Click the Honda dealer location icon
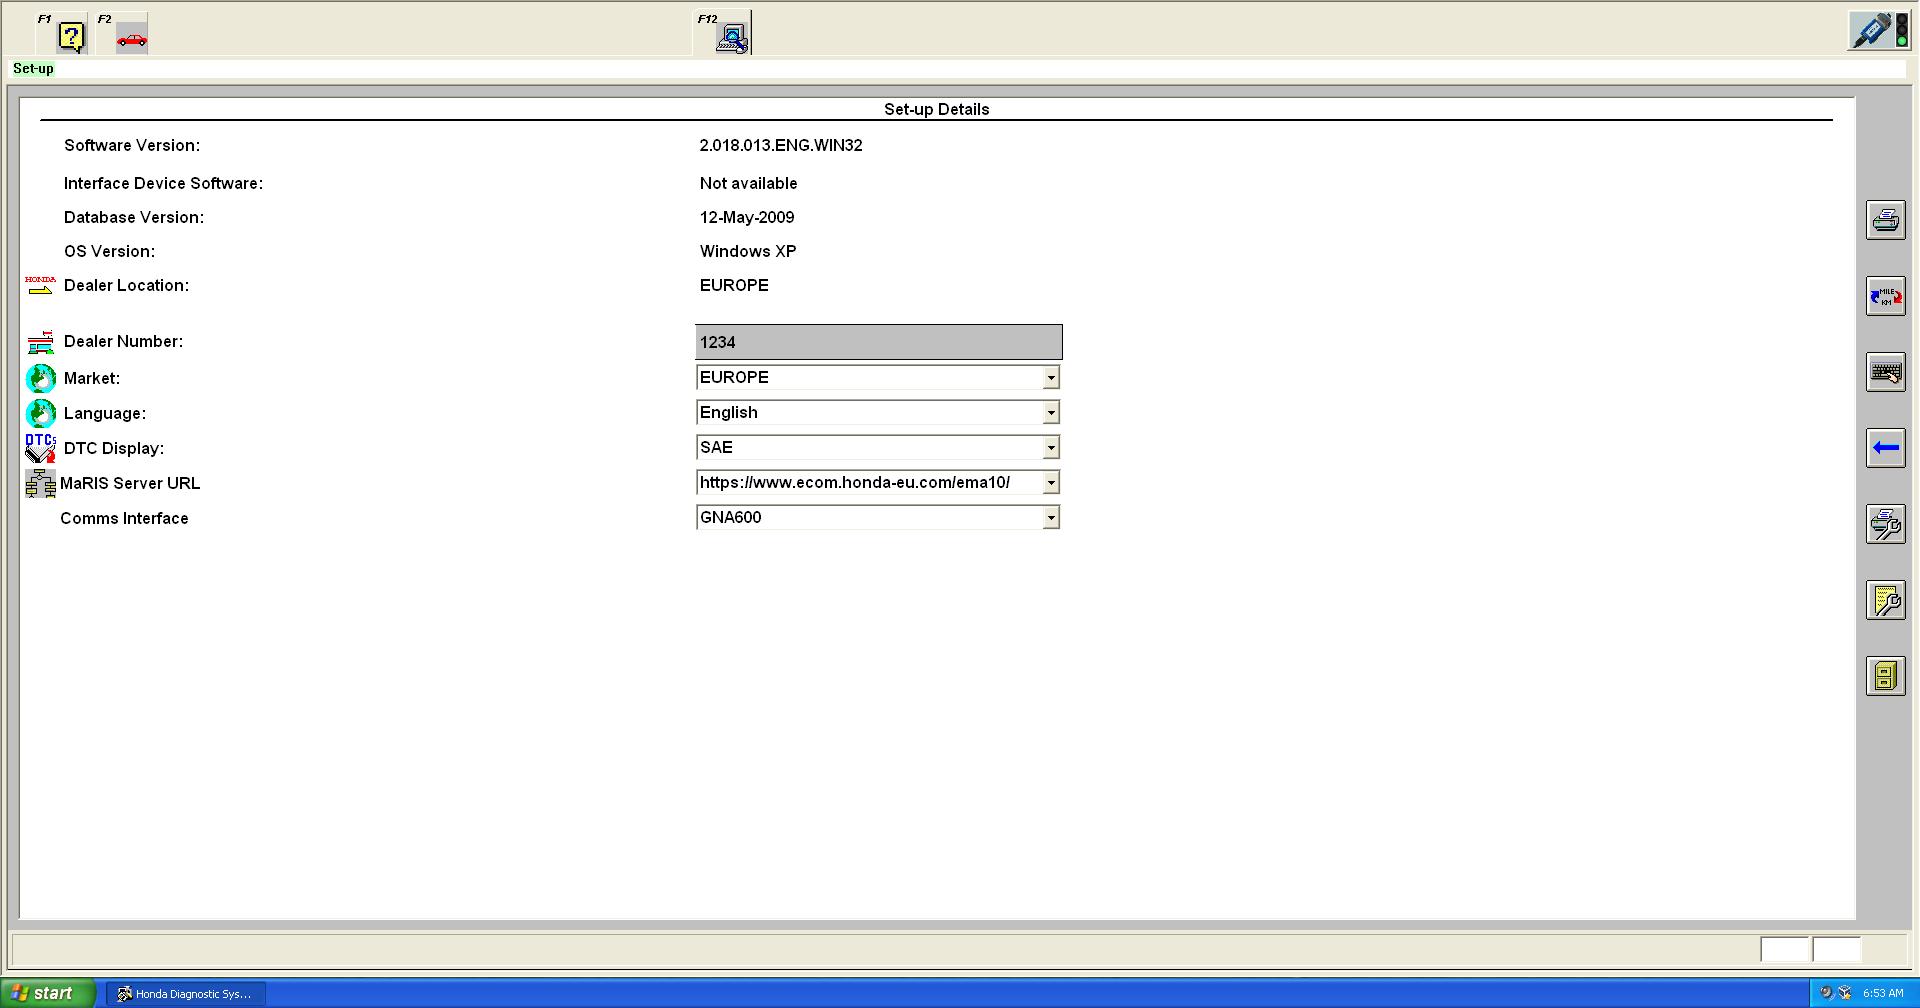The width and height of the screenshot is (1920, 1008). point(40,286)
